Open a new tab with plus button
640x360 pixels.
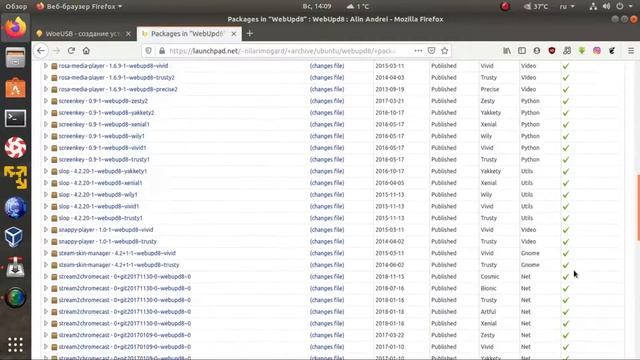click(x=249, y=33)
